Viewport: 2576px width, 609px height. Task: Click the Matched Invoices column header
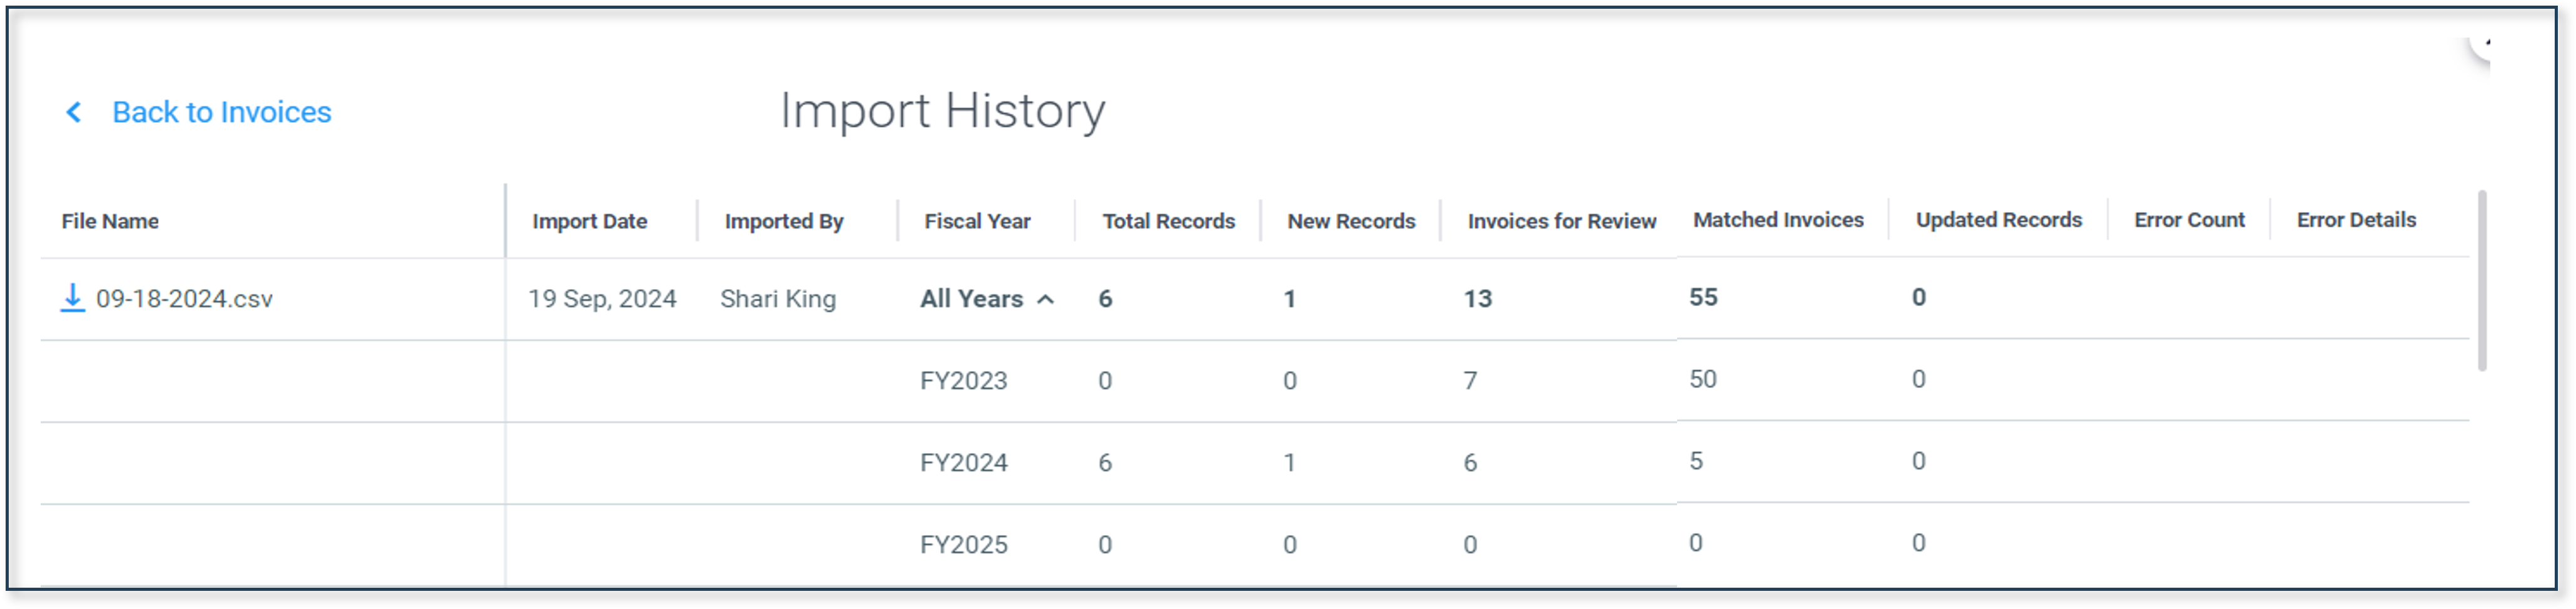point(1778,220)
